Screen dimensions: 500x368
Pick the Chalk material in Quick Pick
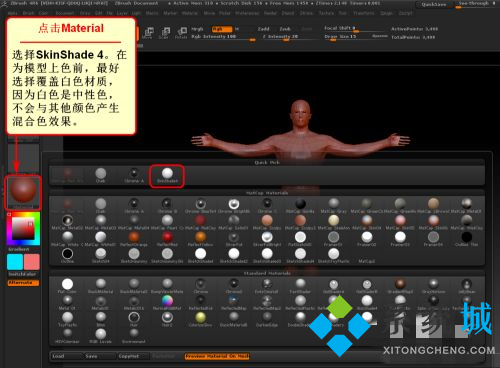(101, 175)
